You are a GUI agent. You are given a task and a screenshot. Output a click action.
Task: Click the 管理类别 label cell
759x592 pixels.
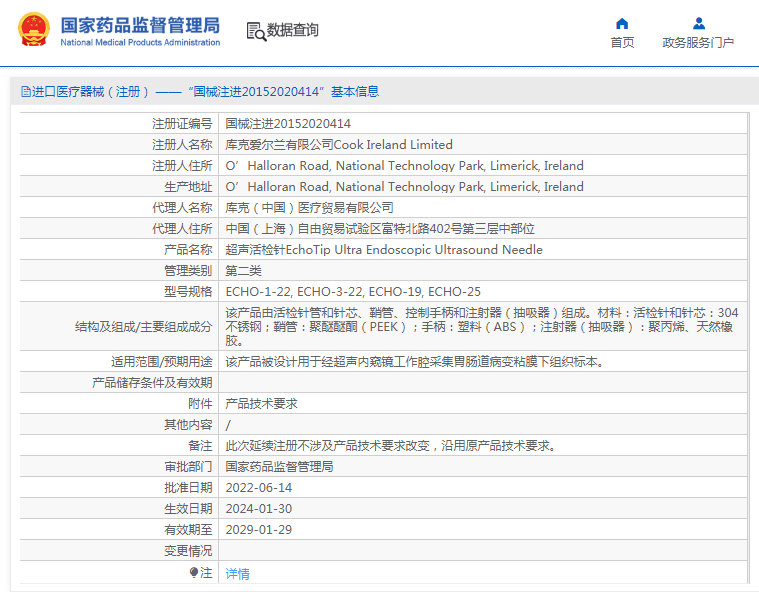coord(119,271)
